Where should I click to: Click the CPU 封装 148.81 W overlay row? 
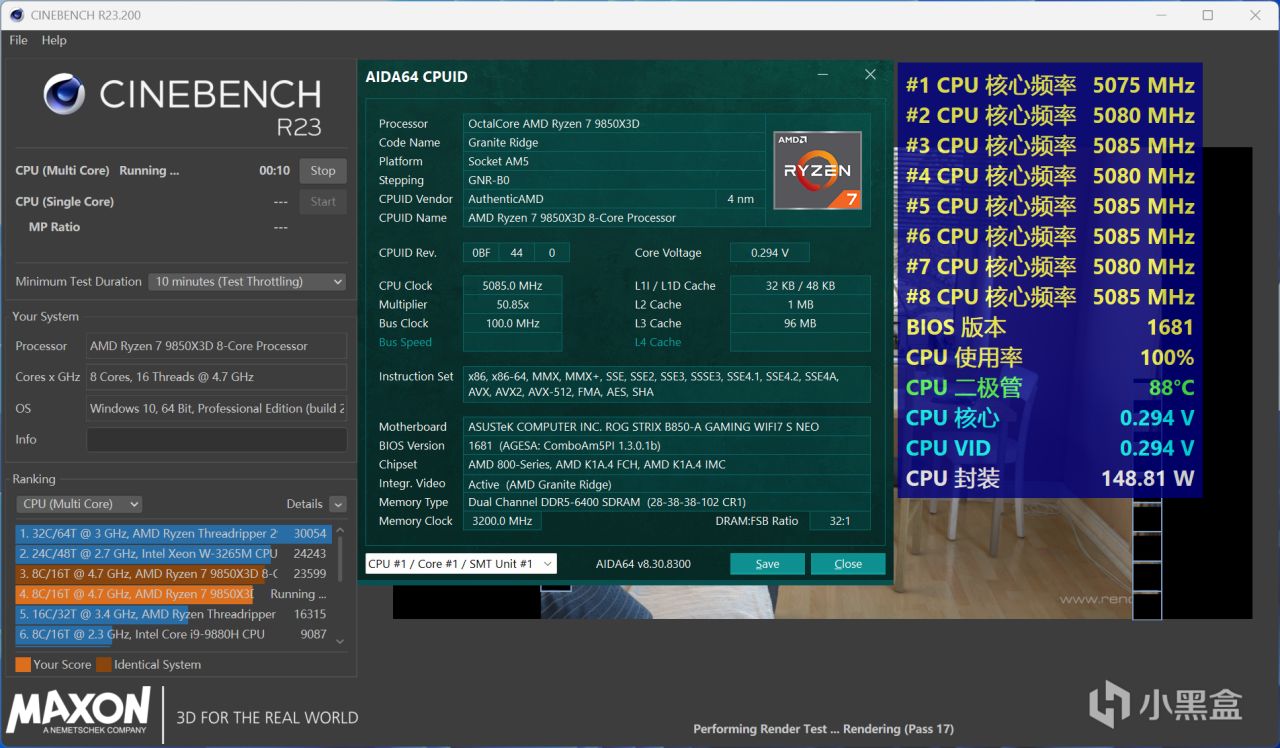point(1050,479)
